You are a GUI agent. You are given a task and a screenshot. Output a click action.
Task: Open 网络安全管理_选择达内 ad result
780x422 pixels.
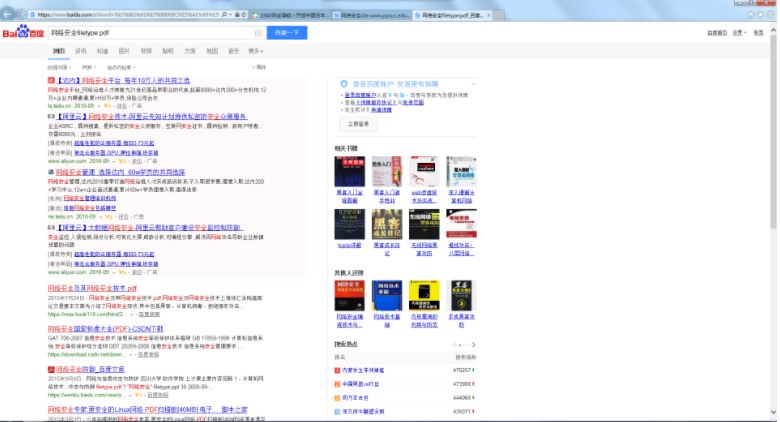pos(120,172)
